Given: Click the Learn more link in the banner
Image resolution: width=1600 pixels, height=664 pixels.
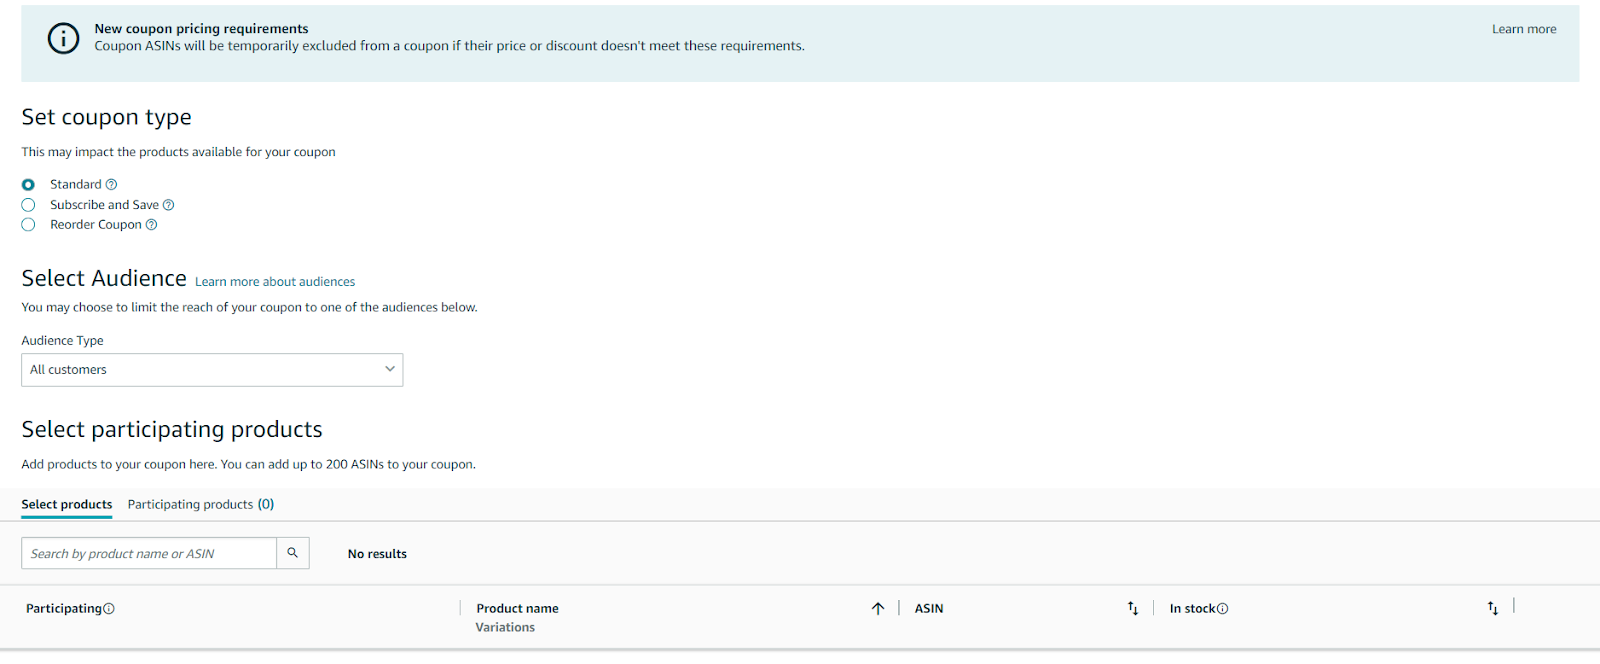Looking at the screenshot, I should pyautogui.click(x=1524, y=29).
